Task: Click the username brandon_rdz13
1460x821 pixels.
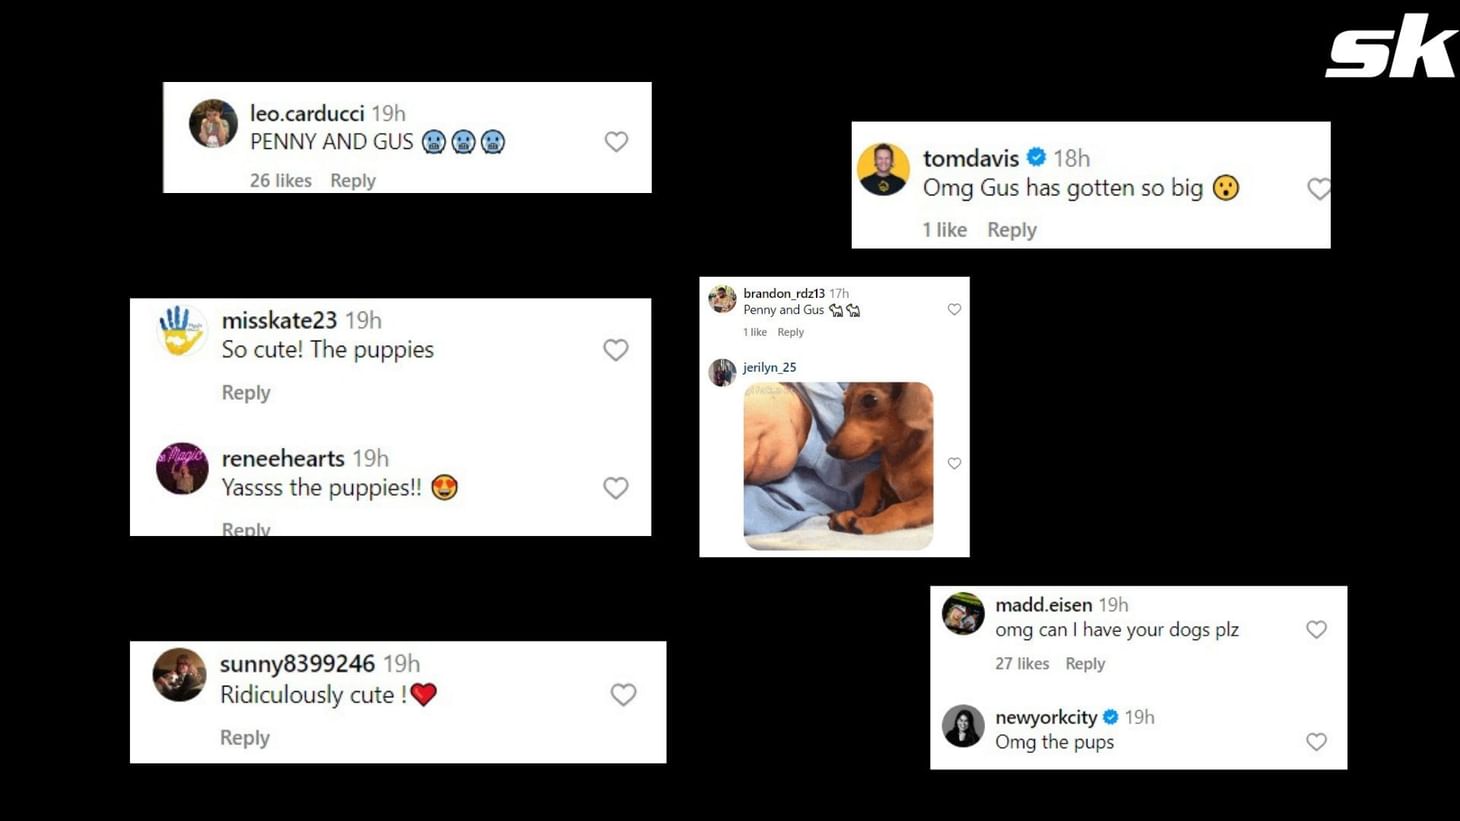Action: point(783,292)
